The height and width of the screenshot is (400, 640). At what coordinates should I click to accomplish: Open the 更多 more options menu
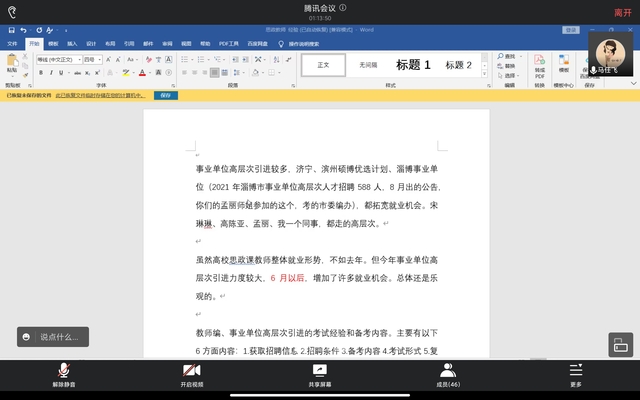tap(576, 374)
